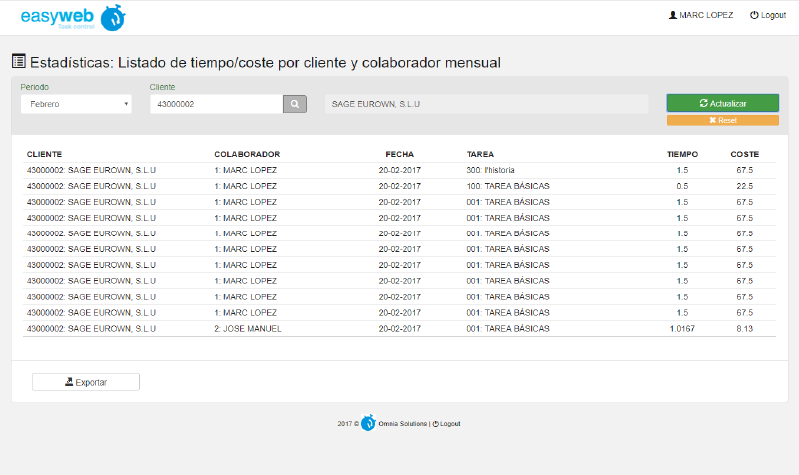Screen dimensions: 799x475
Task: Click the footer Omnia Solutions logo icon
Action: 368,423
